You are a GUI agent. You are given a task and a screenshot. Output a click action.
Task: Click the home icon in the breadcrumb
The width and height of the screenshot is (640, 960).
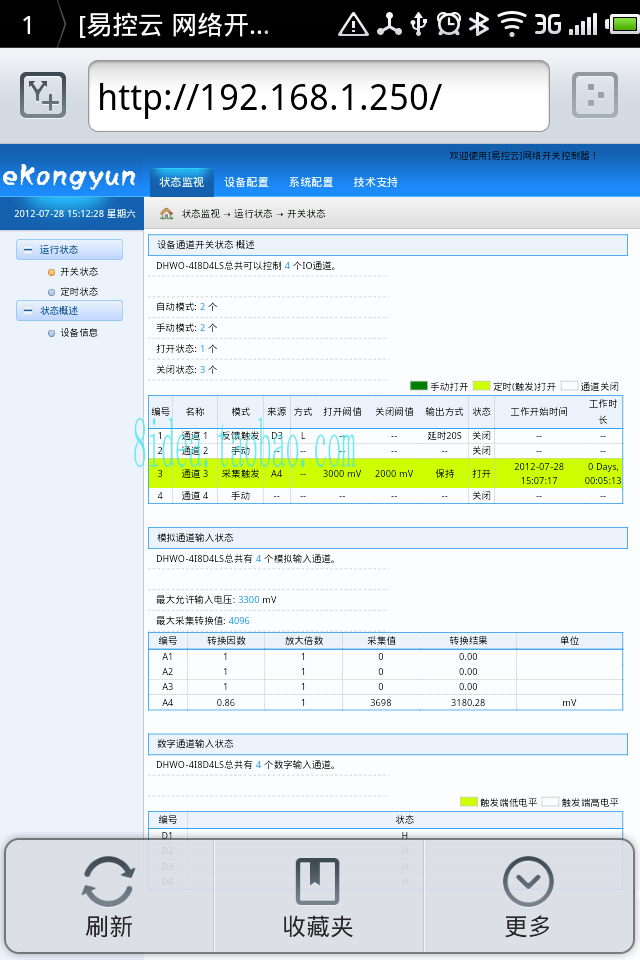click(x=167, y=214)
